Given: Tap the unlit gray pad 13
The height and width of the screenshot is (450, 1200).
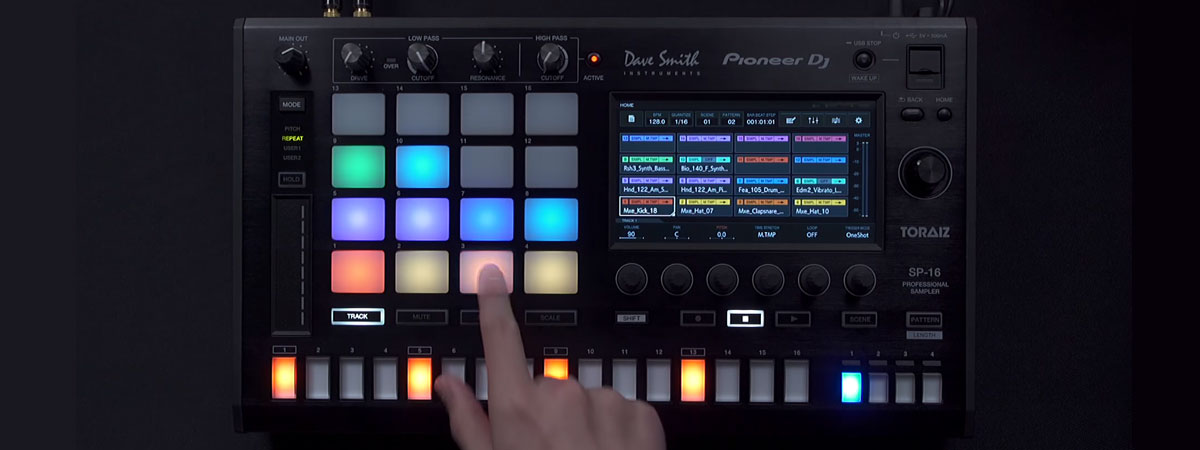Looking at the screenshot, I should pyautogui.click(x=358, y=114).
